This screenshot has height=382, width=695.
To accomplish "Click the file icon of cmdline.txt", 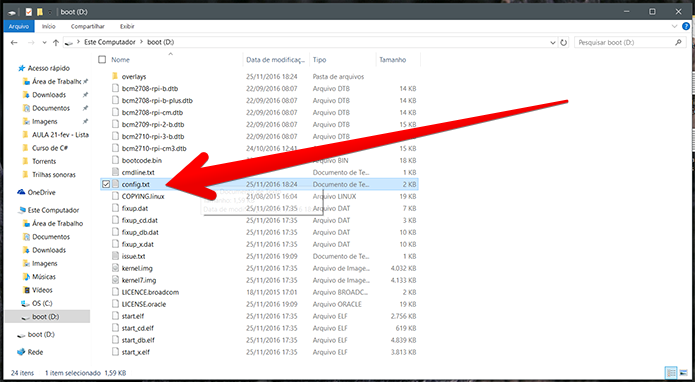I will tap(115, 172).
